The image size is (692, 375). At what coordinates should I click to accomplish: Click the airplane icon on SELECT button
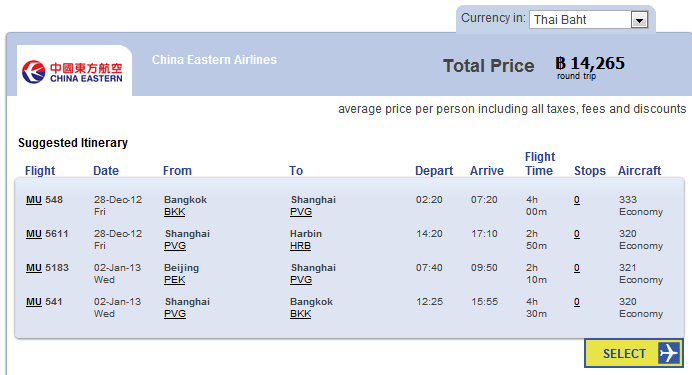coord(669,353)
